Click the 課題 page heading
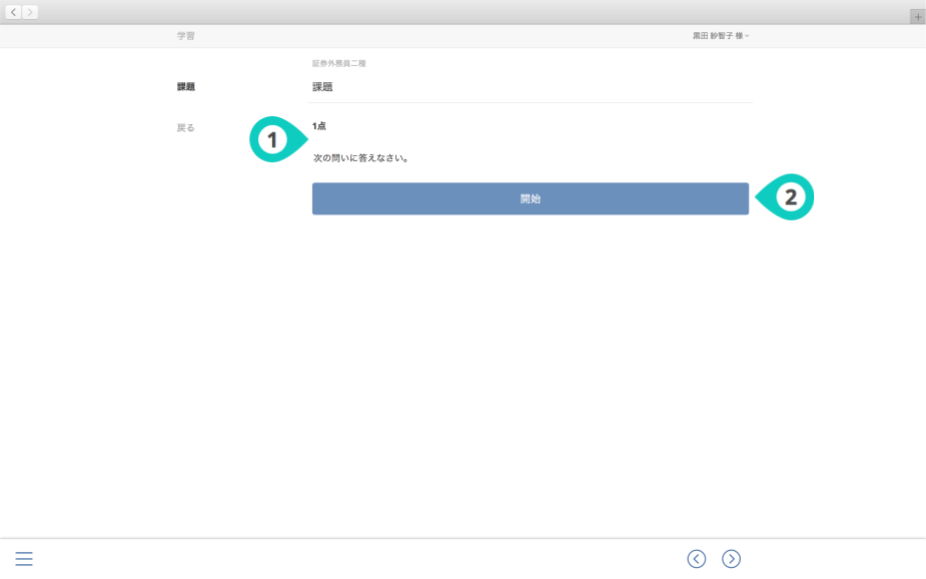Image resolution: width=926 pixels, height=579 pixels. click(322, 87)
